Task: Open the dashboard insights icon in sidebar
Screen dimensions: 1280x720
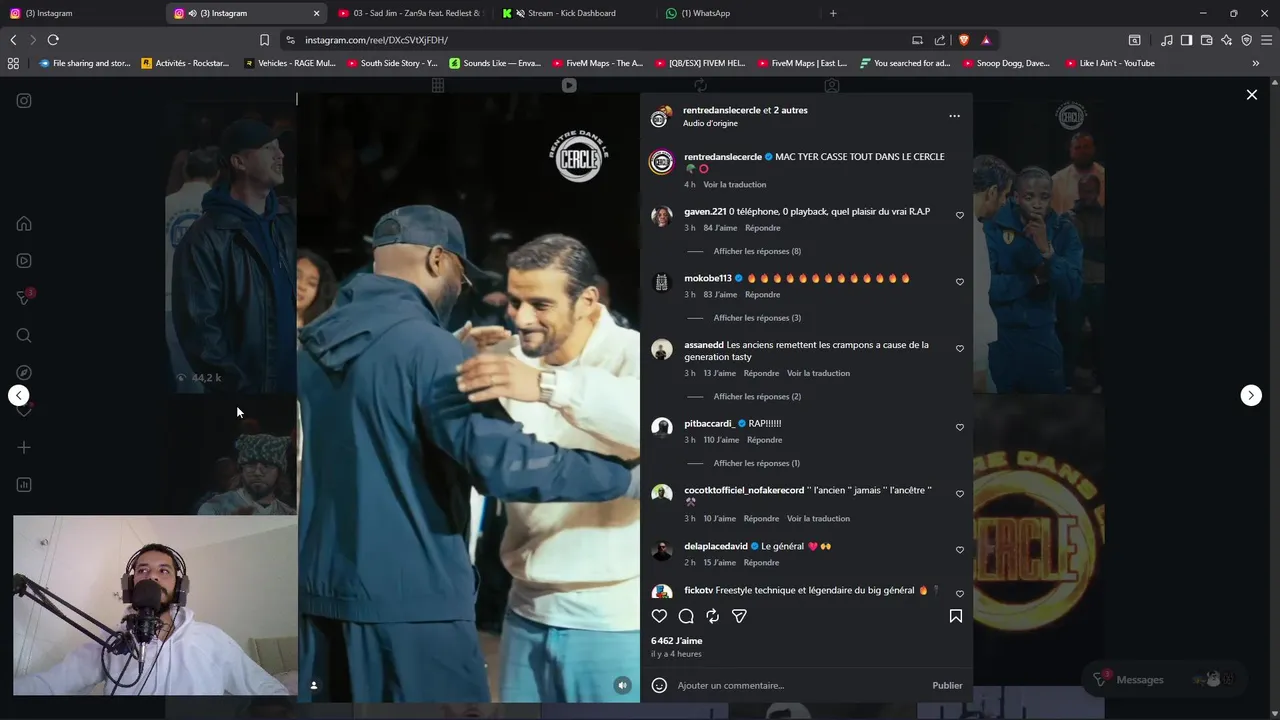Action: (24, 485)
